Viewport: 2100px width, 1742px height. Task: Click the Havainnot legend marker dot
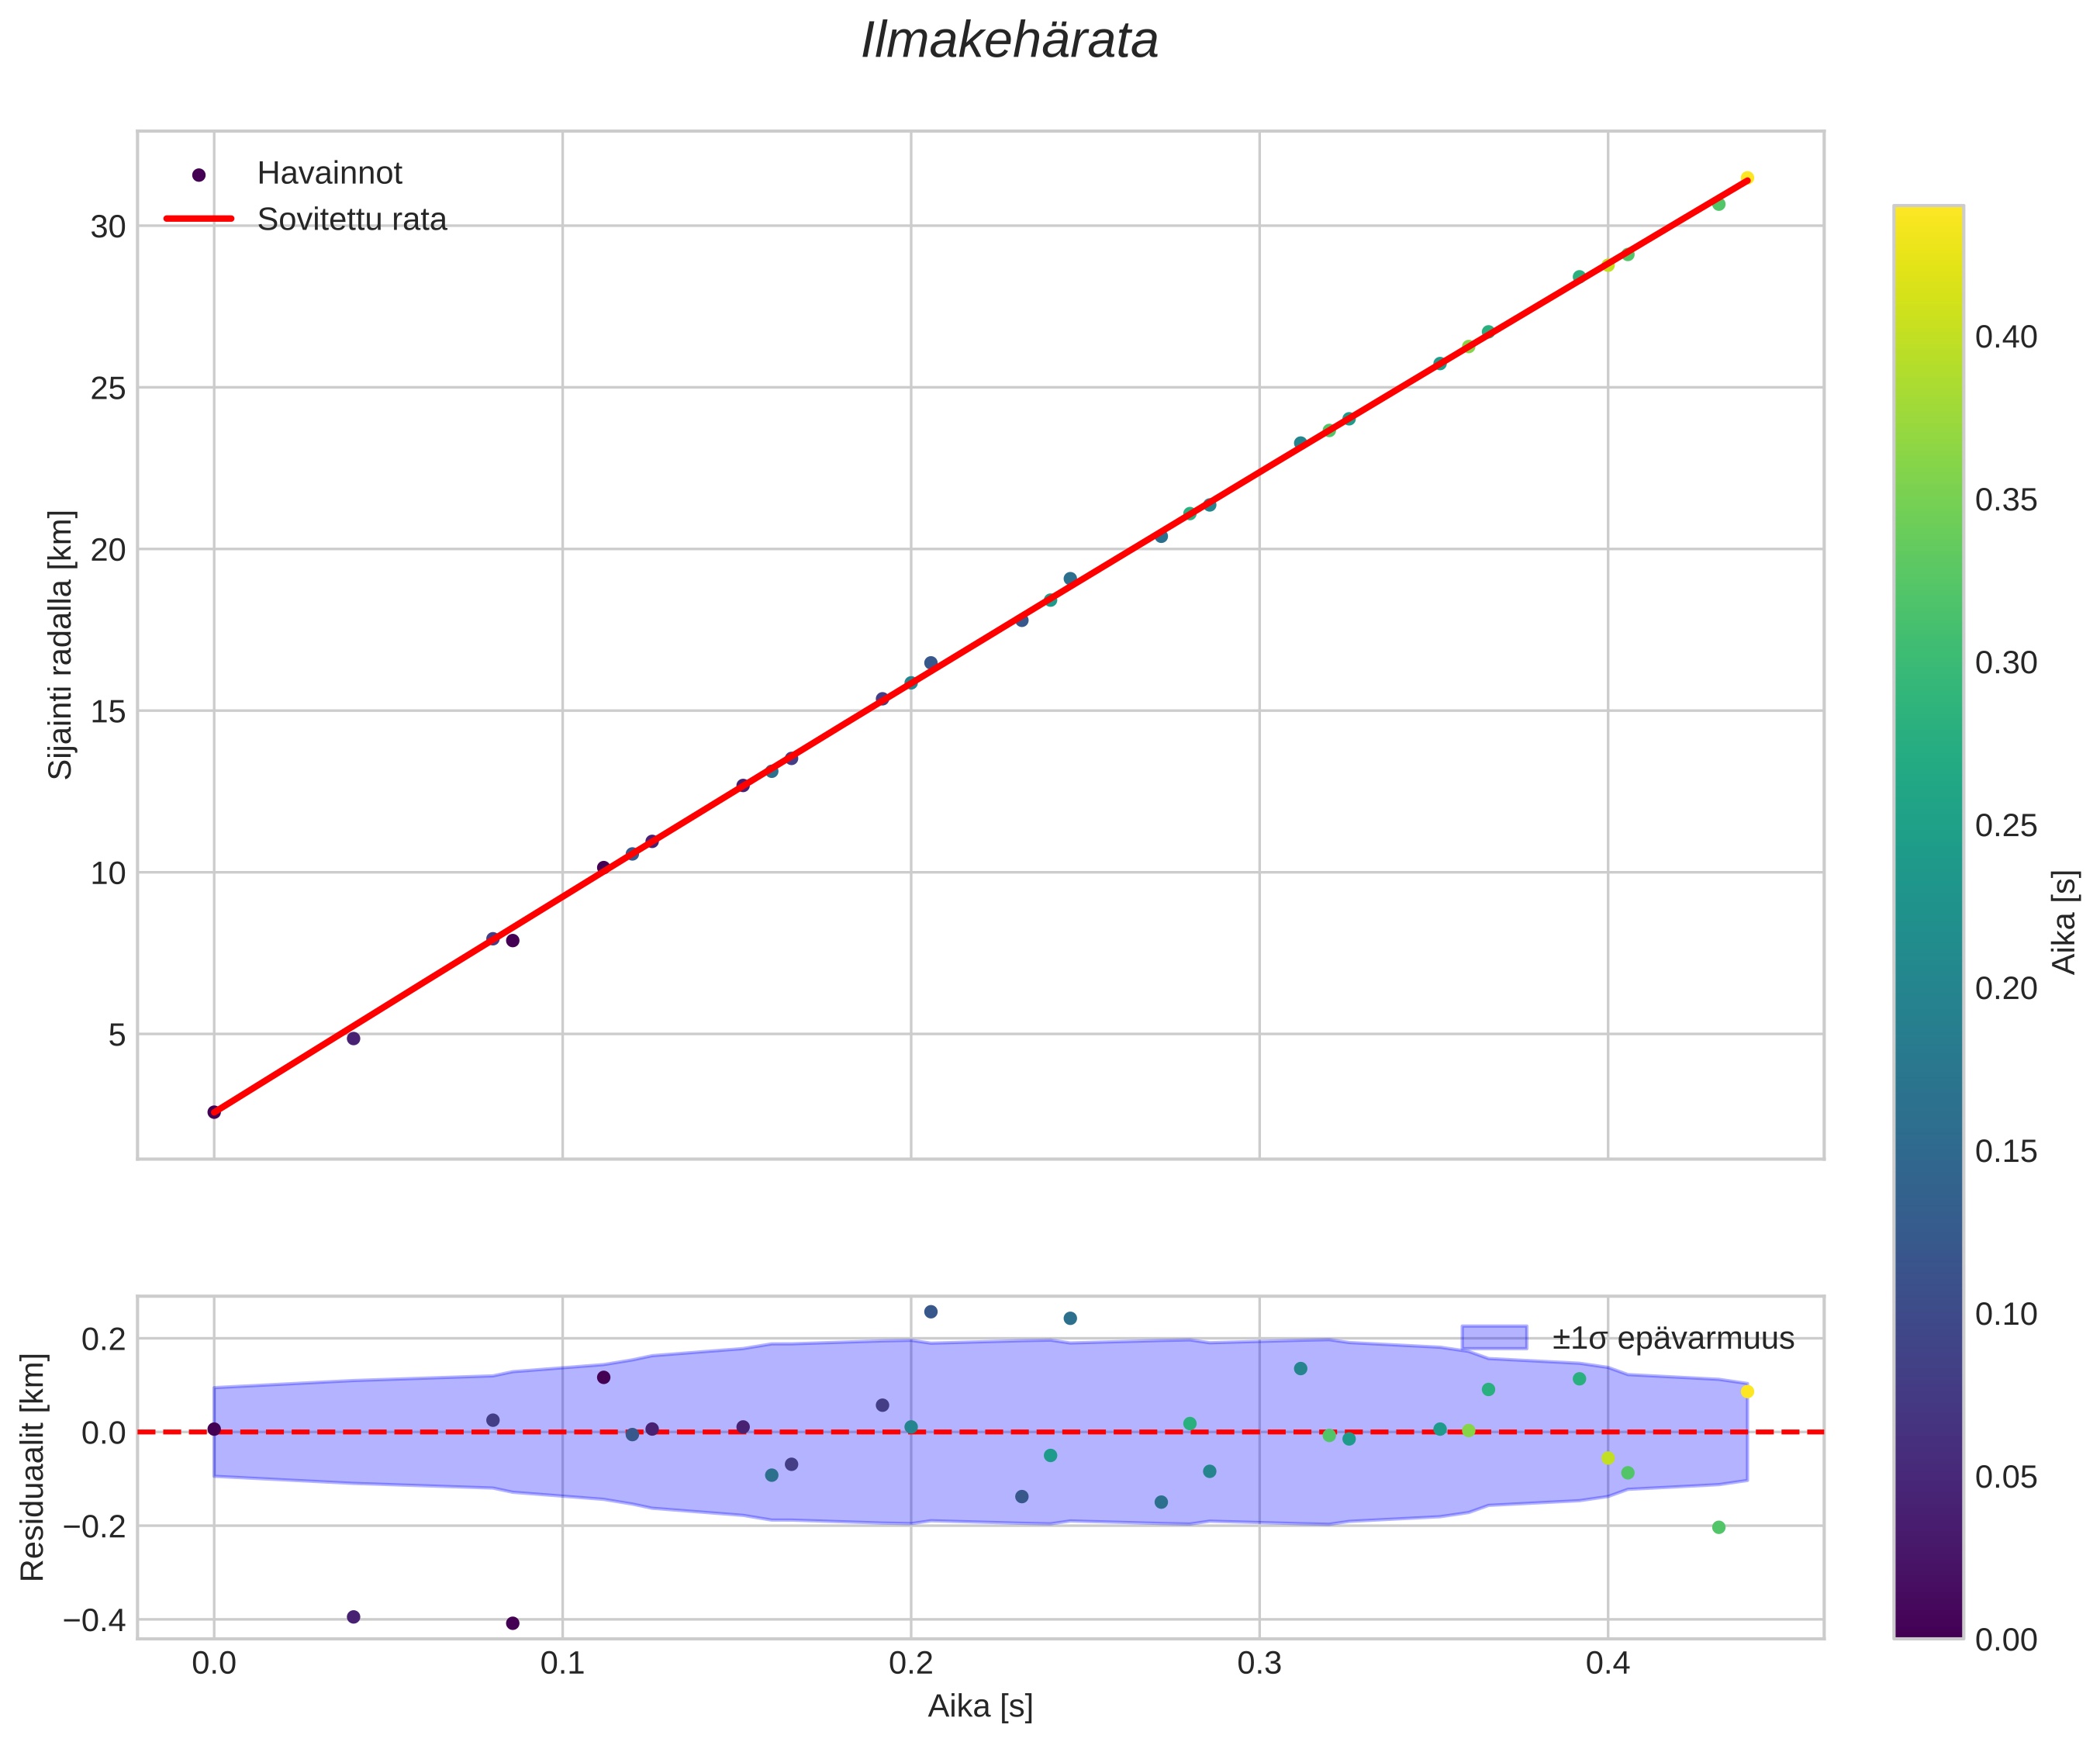[x=198, y=175]
